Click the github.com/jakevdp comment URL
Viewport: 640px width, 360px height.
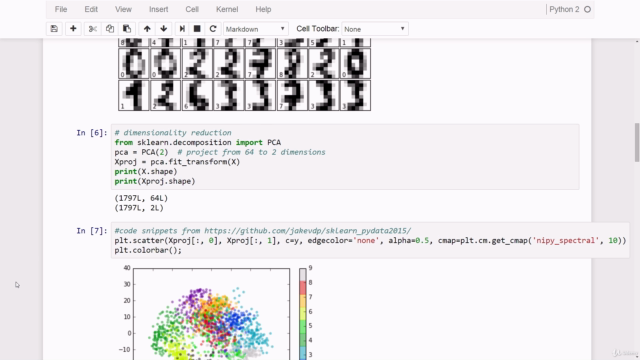click(x=308, y=231)
